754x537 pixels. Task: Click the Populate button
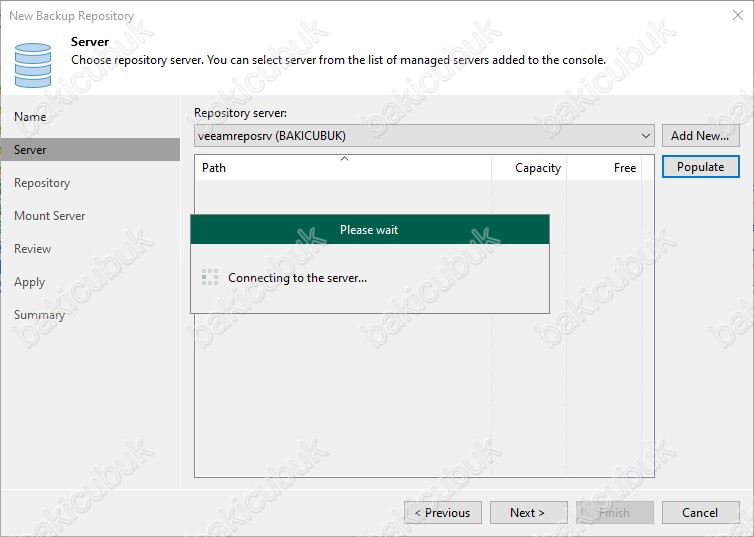[x=701, y=167]
